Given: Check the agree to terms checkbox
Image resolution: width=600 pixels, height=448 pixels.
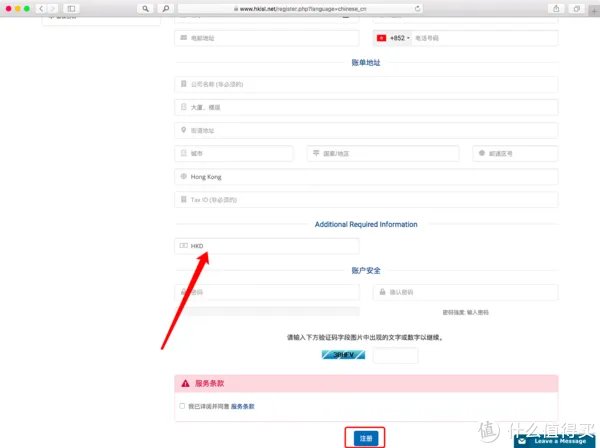Looking at the screenshot, I should (x=182, y=406).
